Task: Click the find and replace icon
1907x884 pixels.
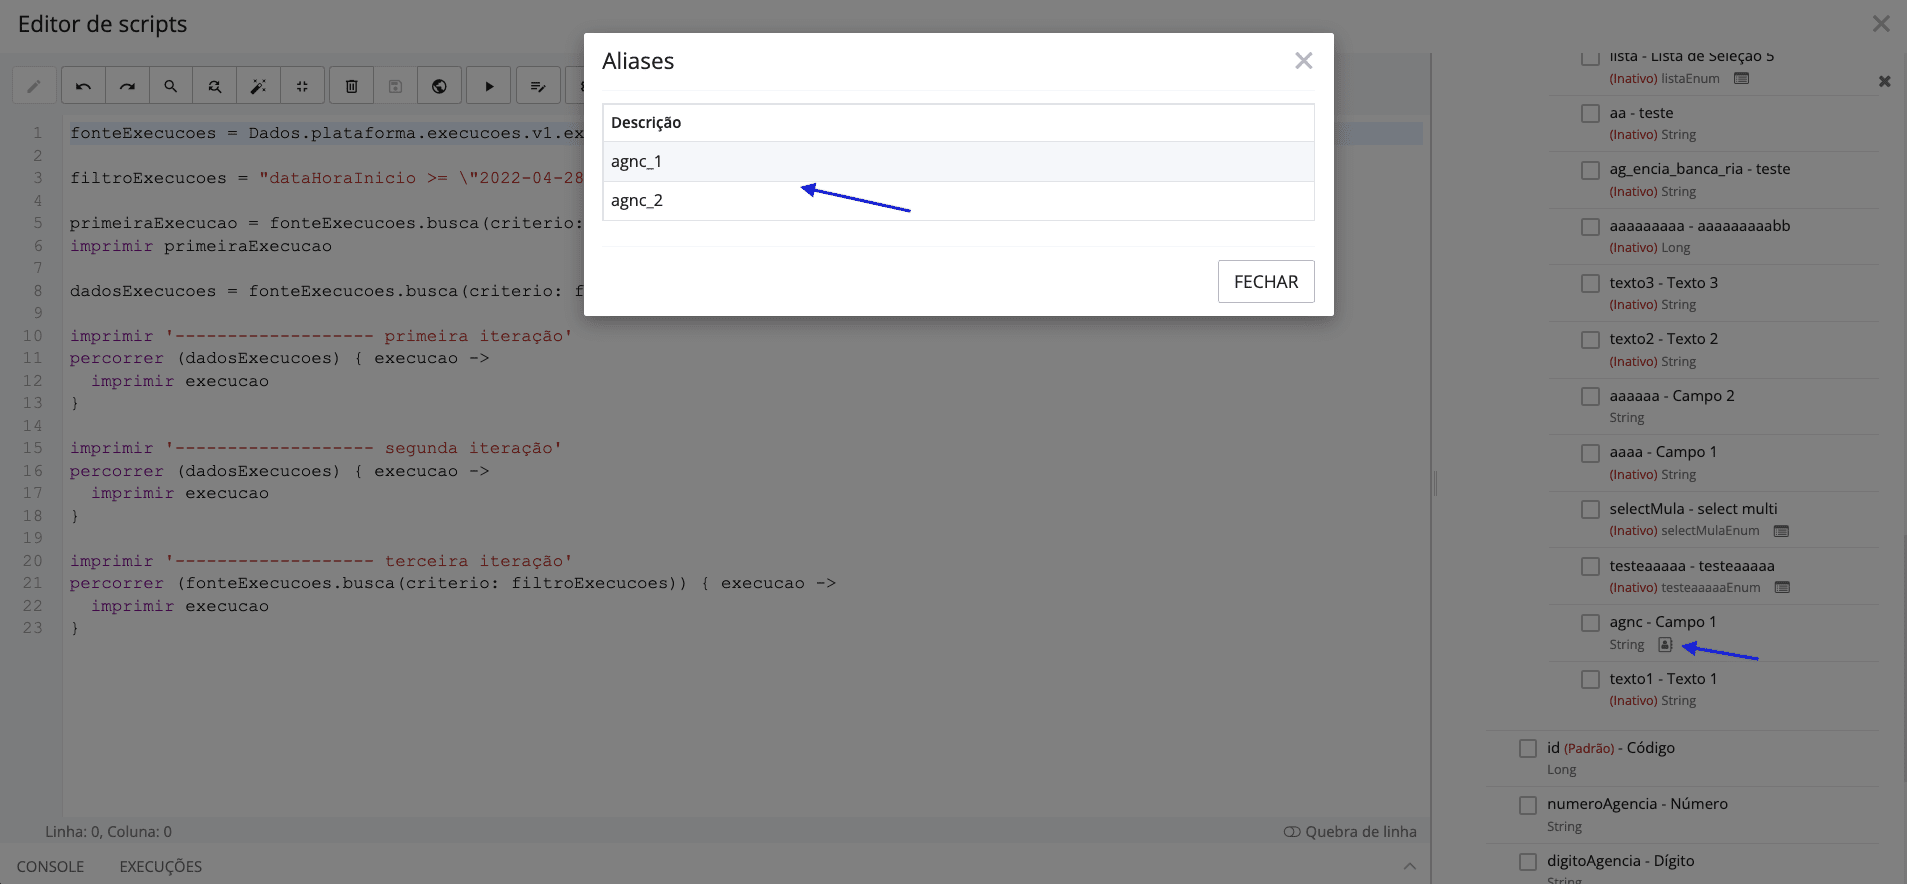Action: [x=215, y=86]
